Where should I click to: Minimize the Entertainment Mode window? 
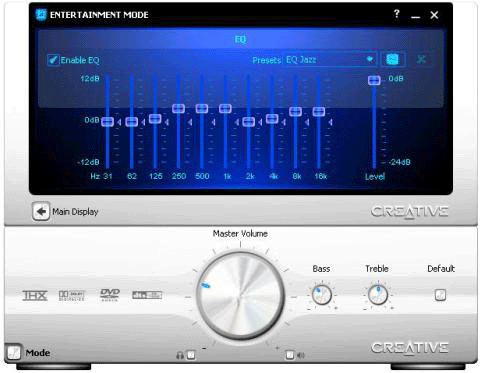click(x=415, y=16)
